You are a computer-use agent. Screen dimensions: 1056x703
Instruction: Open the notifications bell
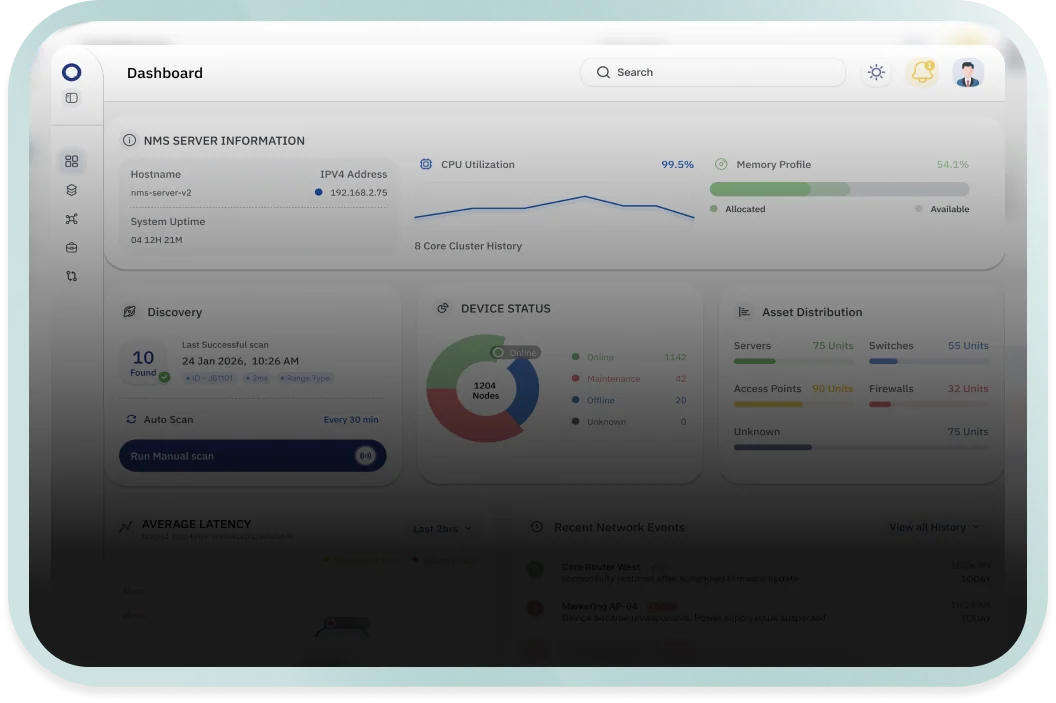pos(922,72)
